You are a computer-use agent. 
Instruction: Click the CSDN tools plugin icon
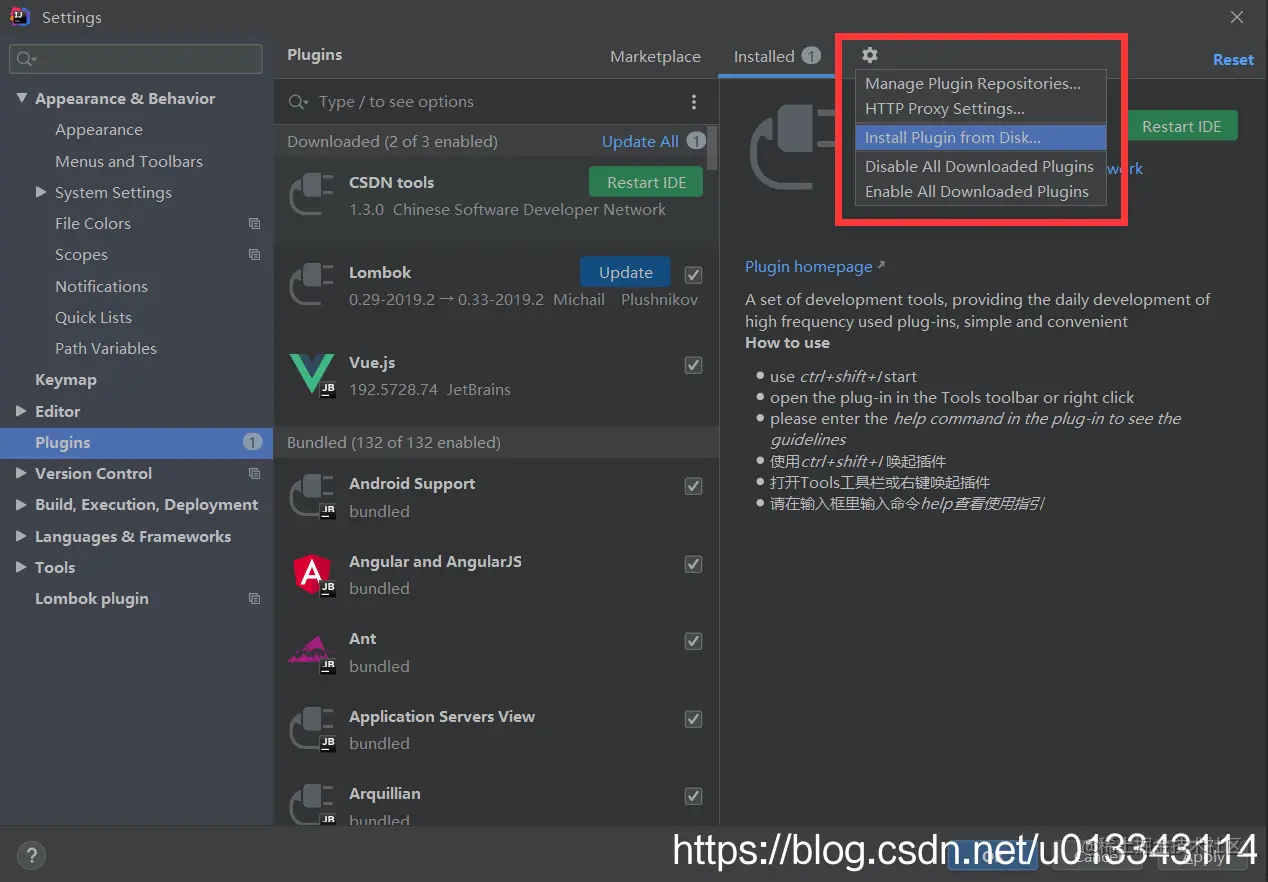click(311, 196)
